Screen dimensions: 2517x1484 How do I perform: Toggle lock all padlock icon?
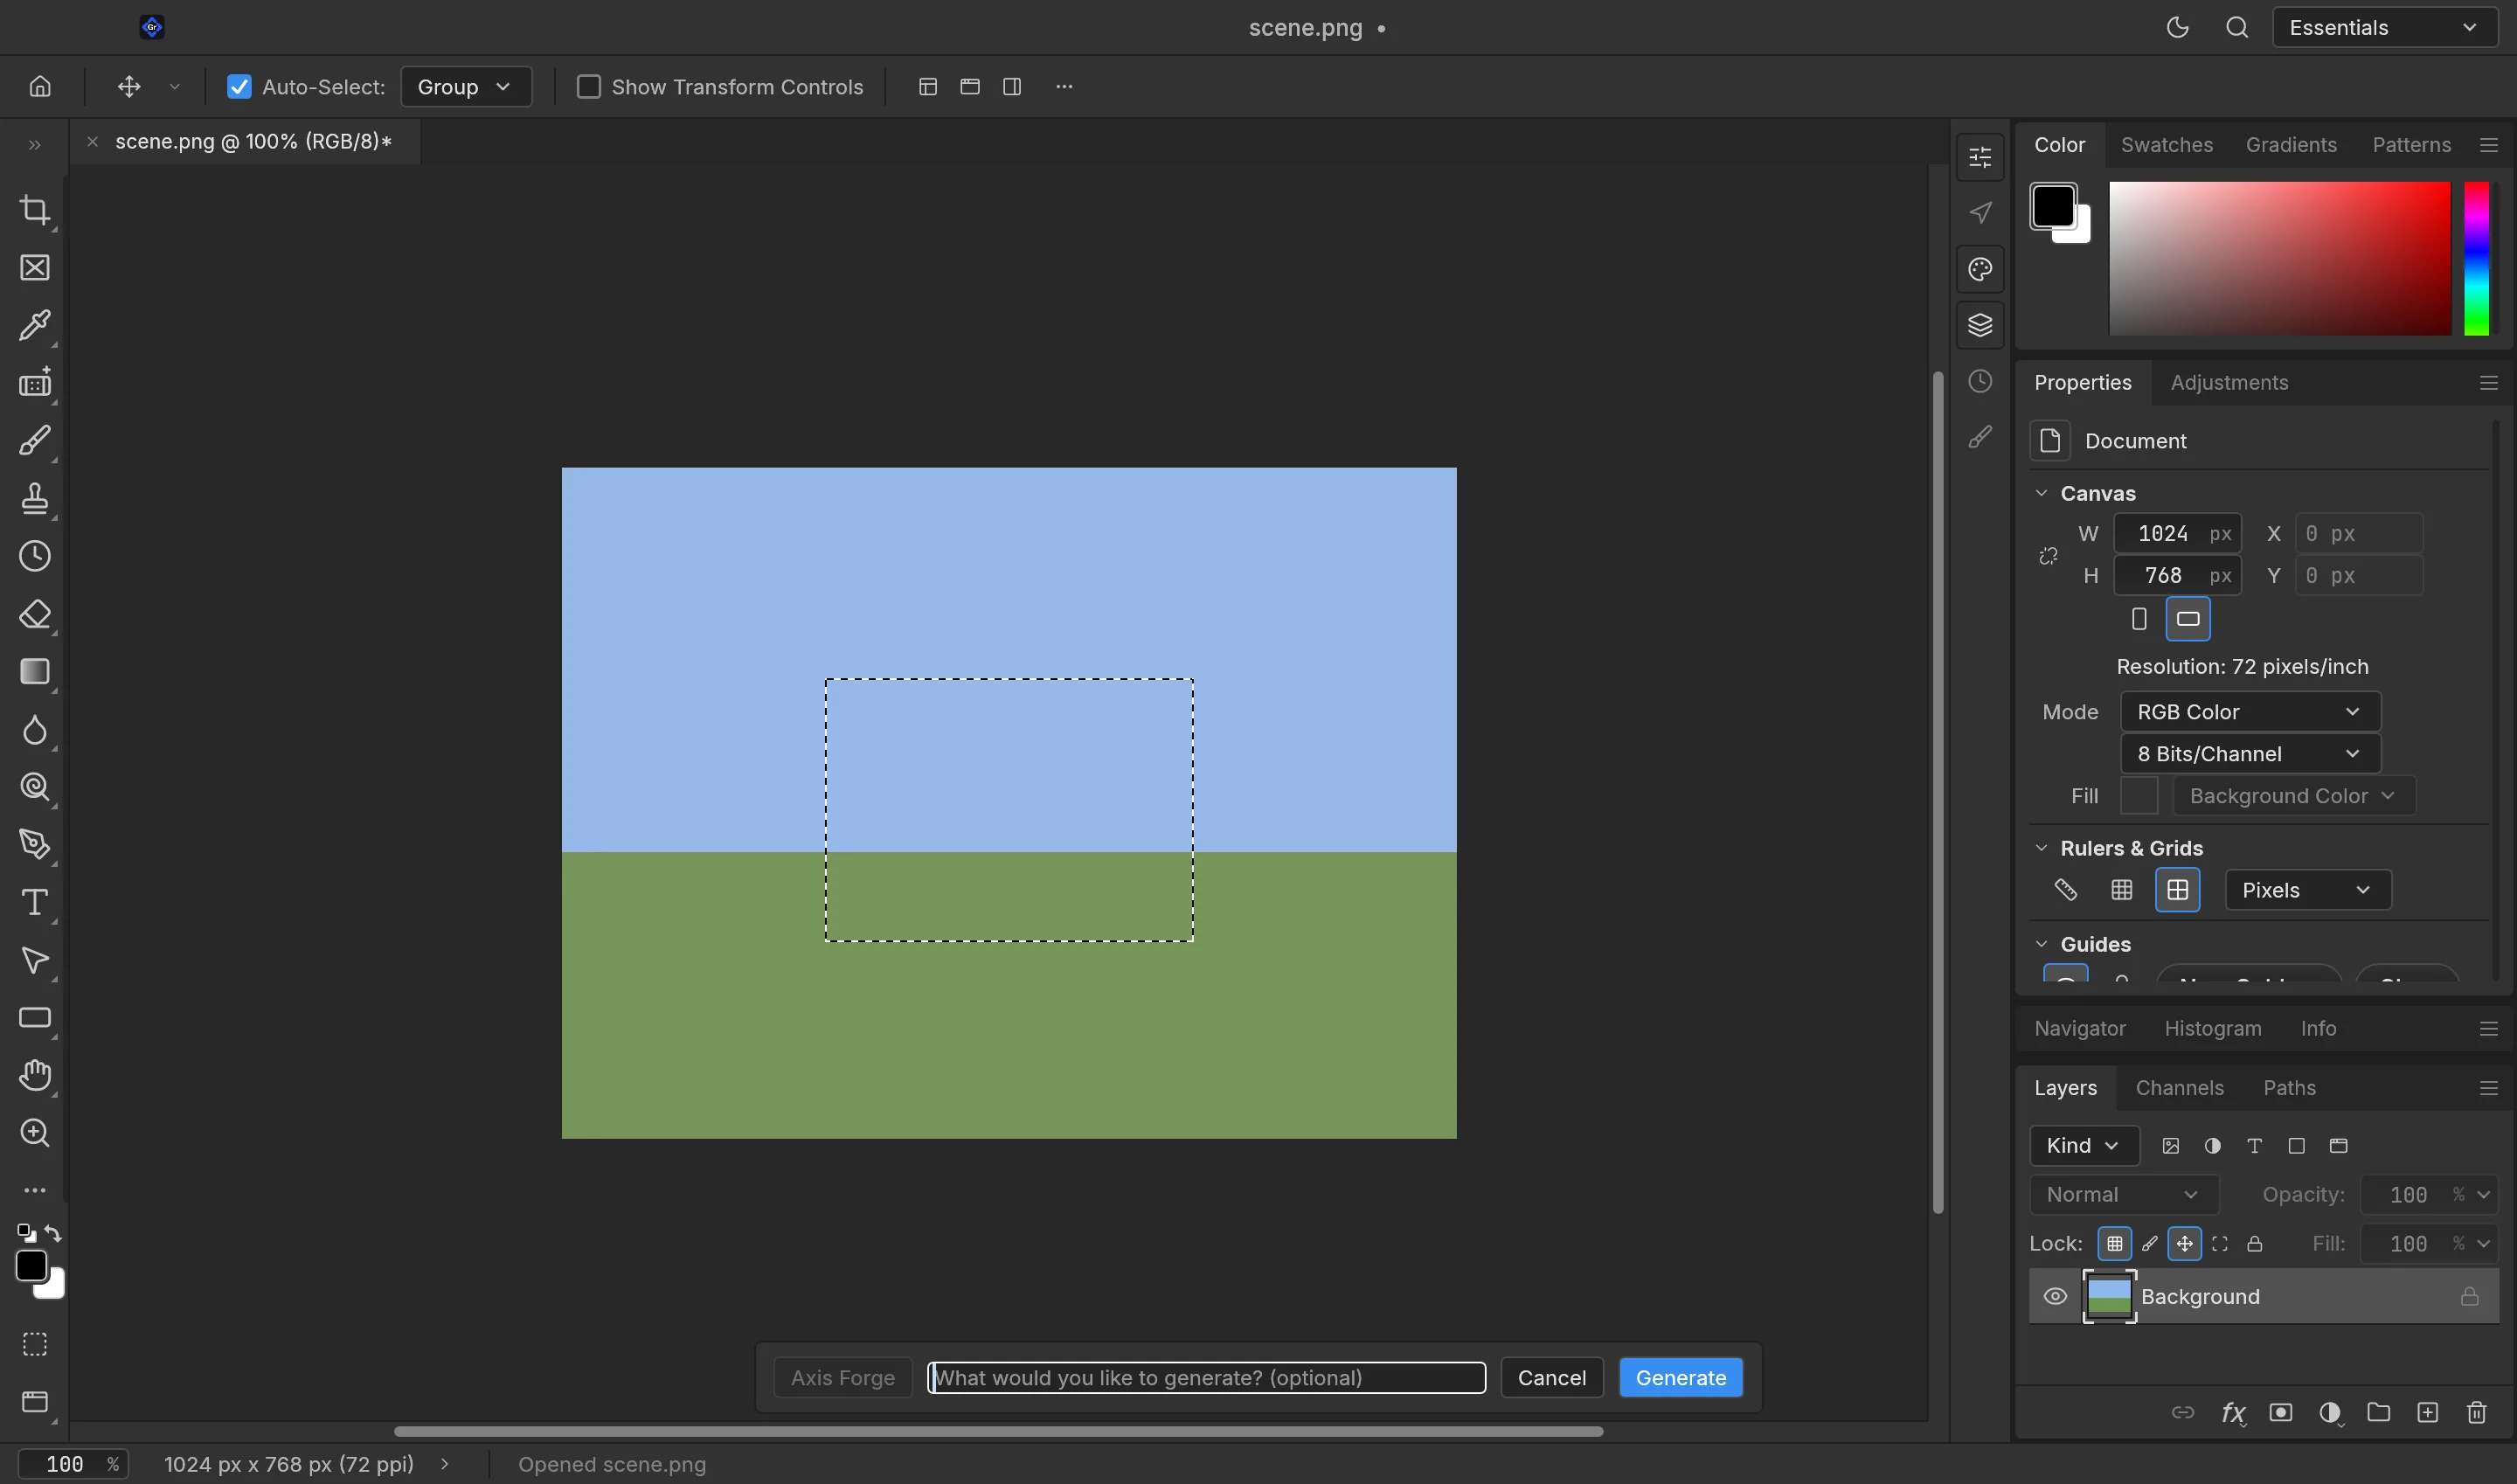click(x=2254, y=1244)
